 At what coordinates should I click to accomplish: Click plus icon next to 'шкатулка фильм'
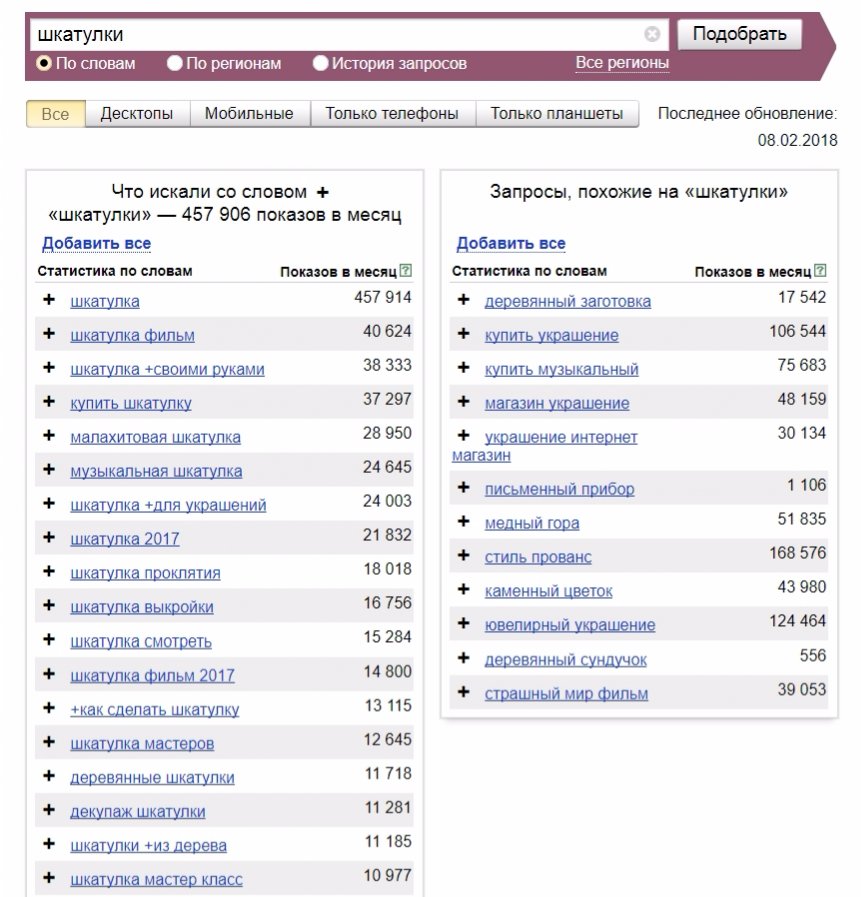click(49, 334)
